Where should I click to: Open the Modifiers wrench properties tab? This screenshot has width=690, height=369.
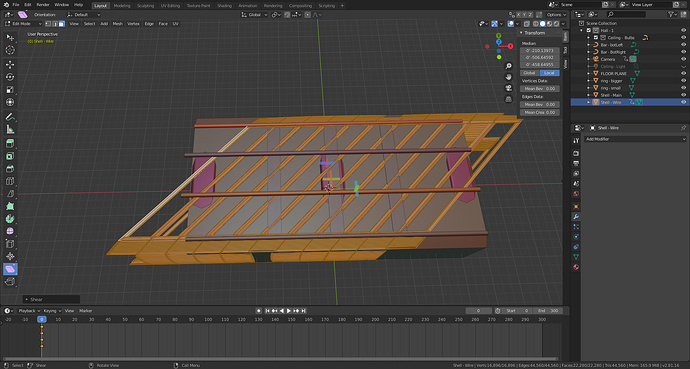point(576,217)
